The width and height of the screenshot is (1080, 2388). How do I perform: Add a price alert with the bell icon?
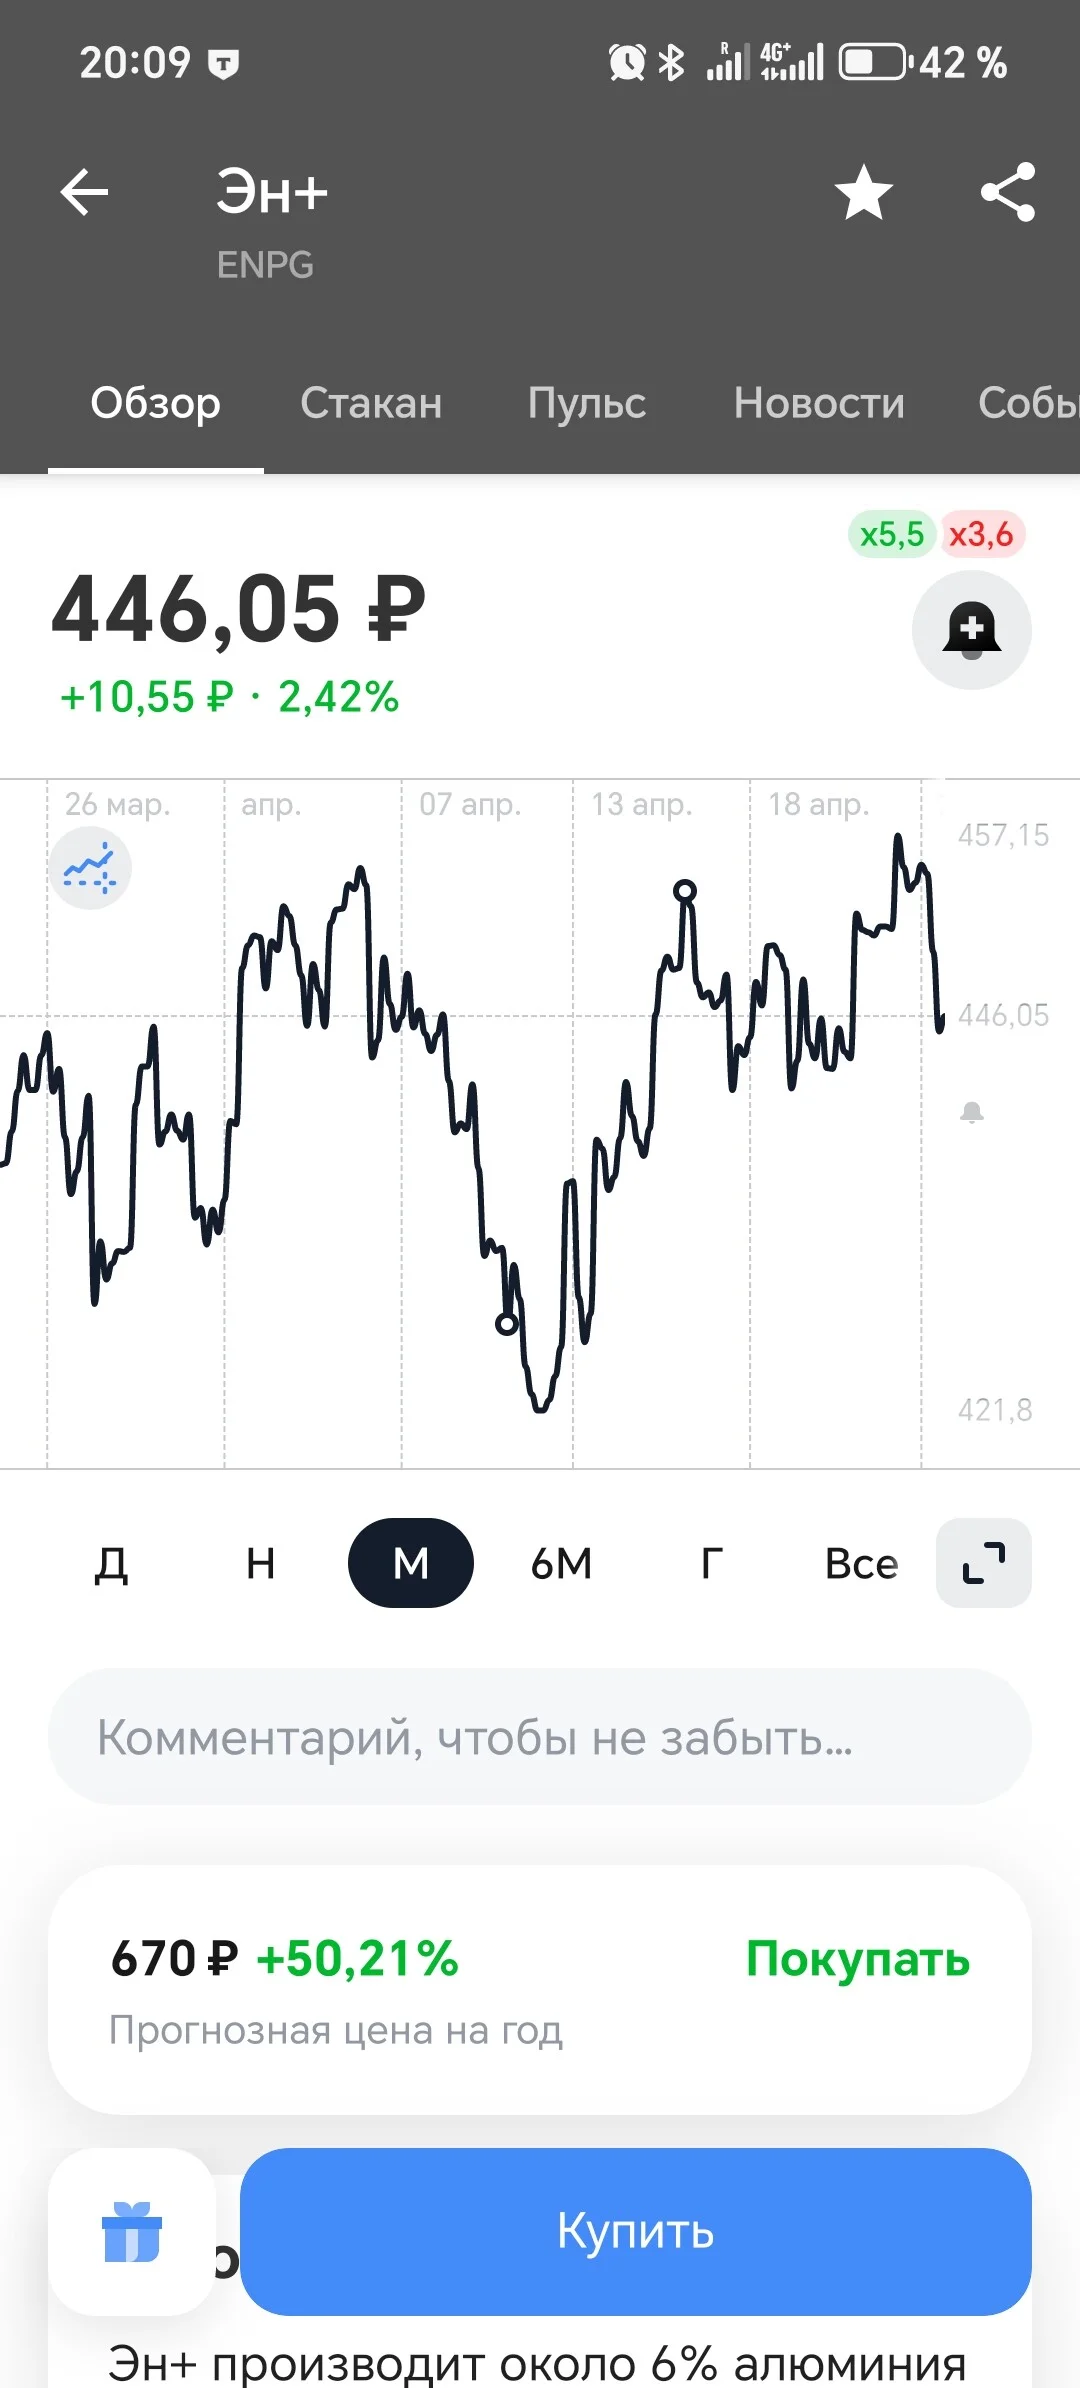coord(972,630)
